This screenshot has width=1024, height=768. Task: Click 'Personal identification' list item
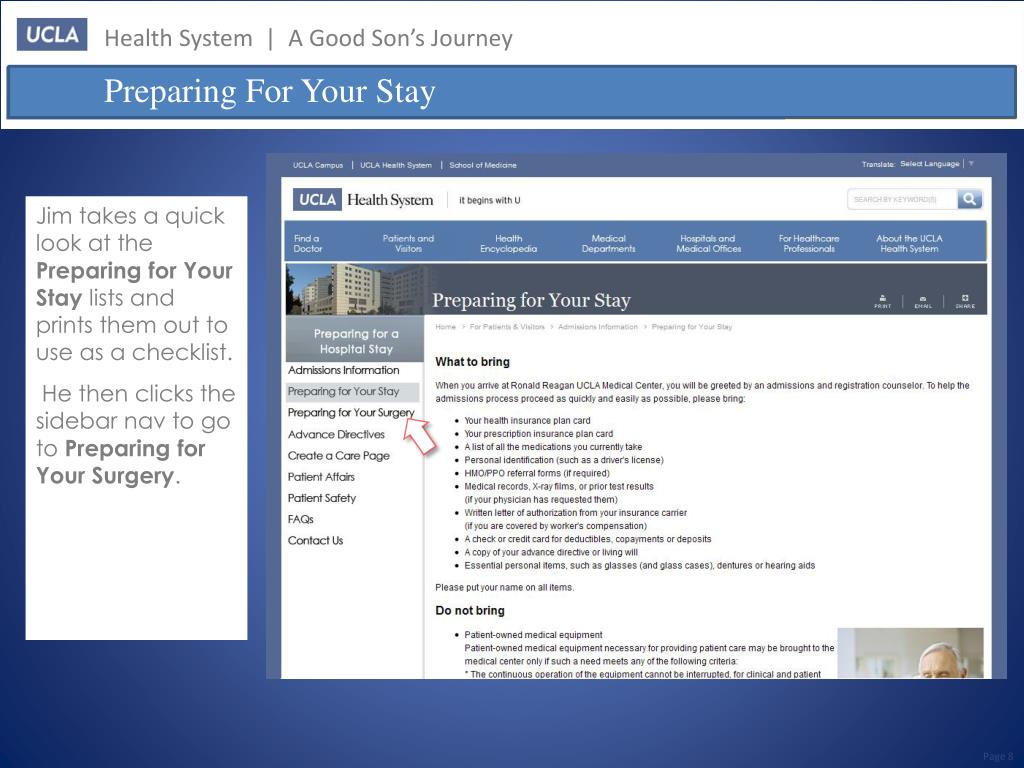pos(564,460)
